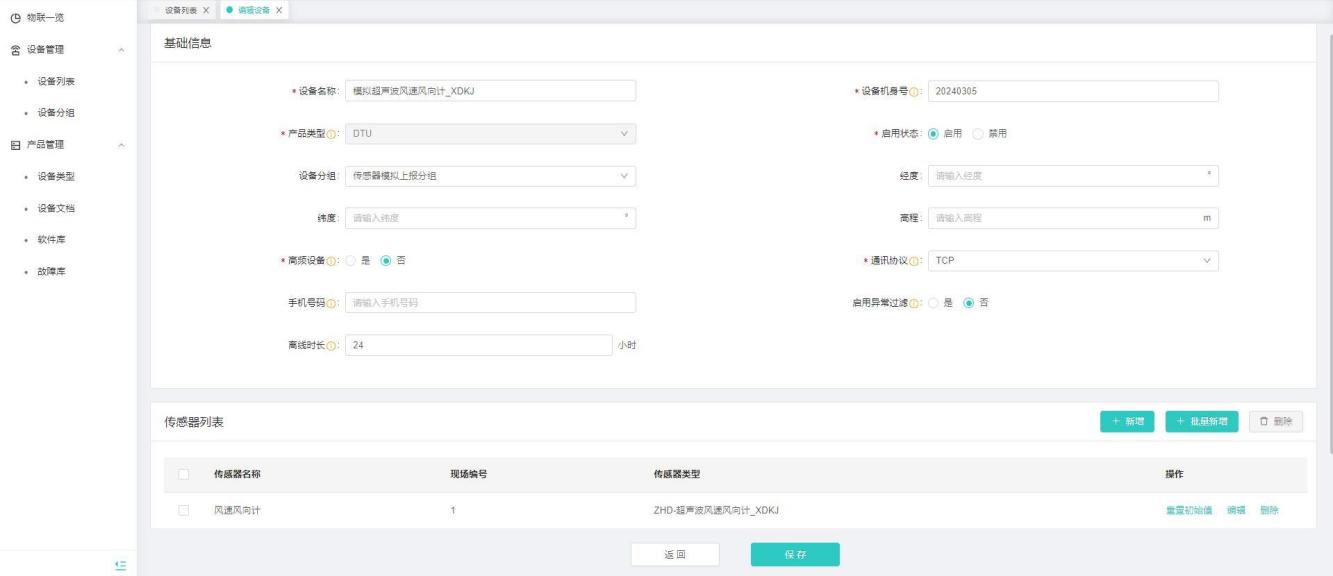Close the 编辑设备 tab with its X
This screenshot has width=1333, height=576.
(x=278, y=10)
